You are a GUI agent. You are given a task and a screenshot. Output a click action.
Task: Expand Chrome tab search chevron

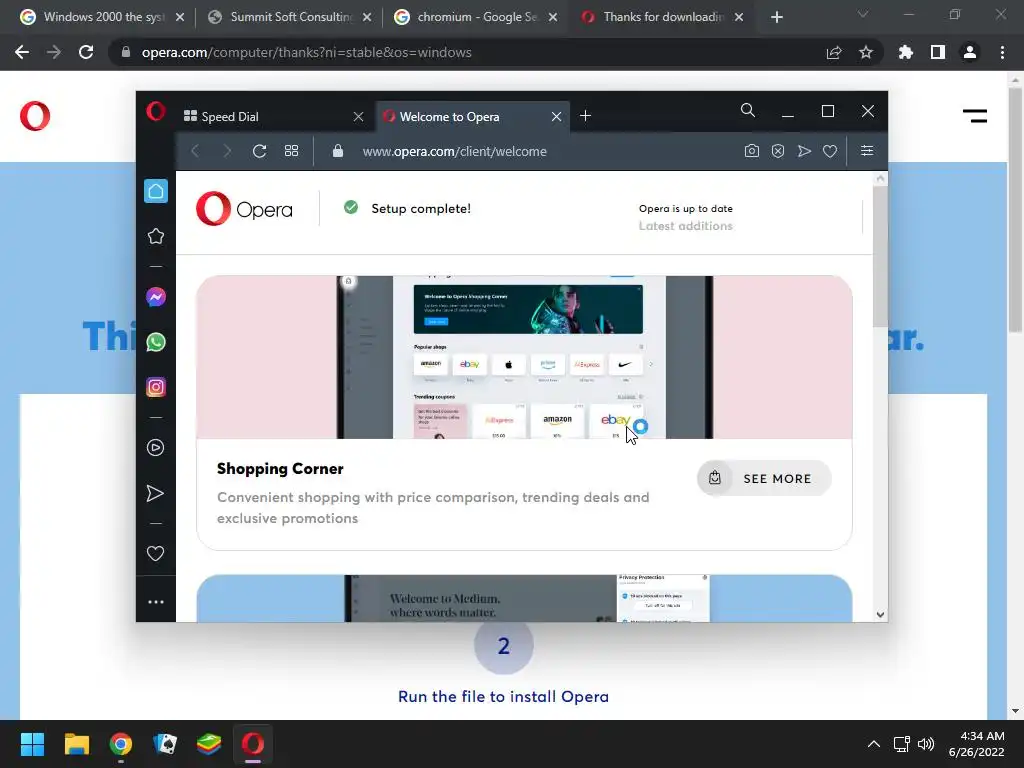click(x=863, y=14)
